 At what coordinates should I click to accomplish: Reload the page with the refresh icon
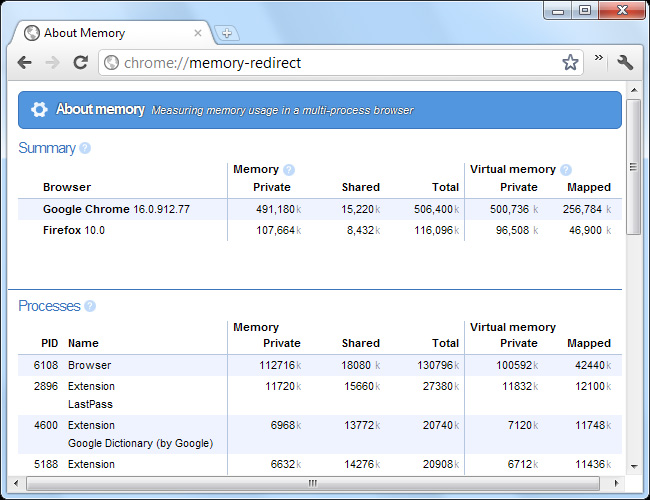(80, 62)
